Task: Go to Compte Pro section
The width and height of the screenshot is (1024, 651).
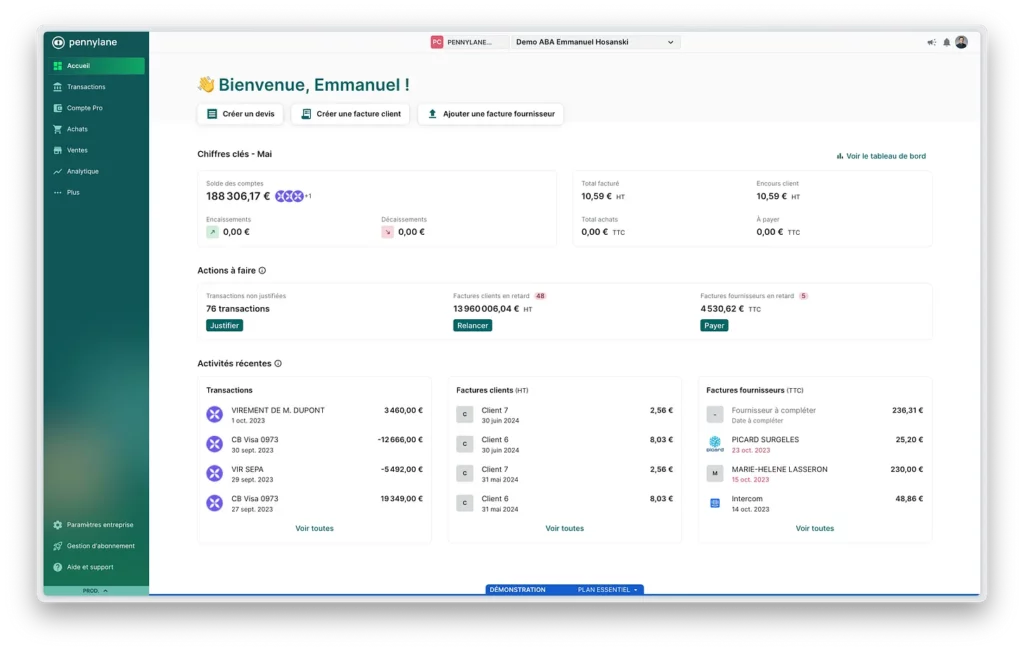Action: (x=96, y=108)
